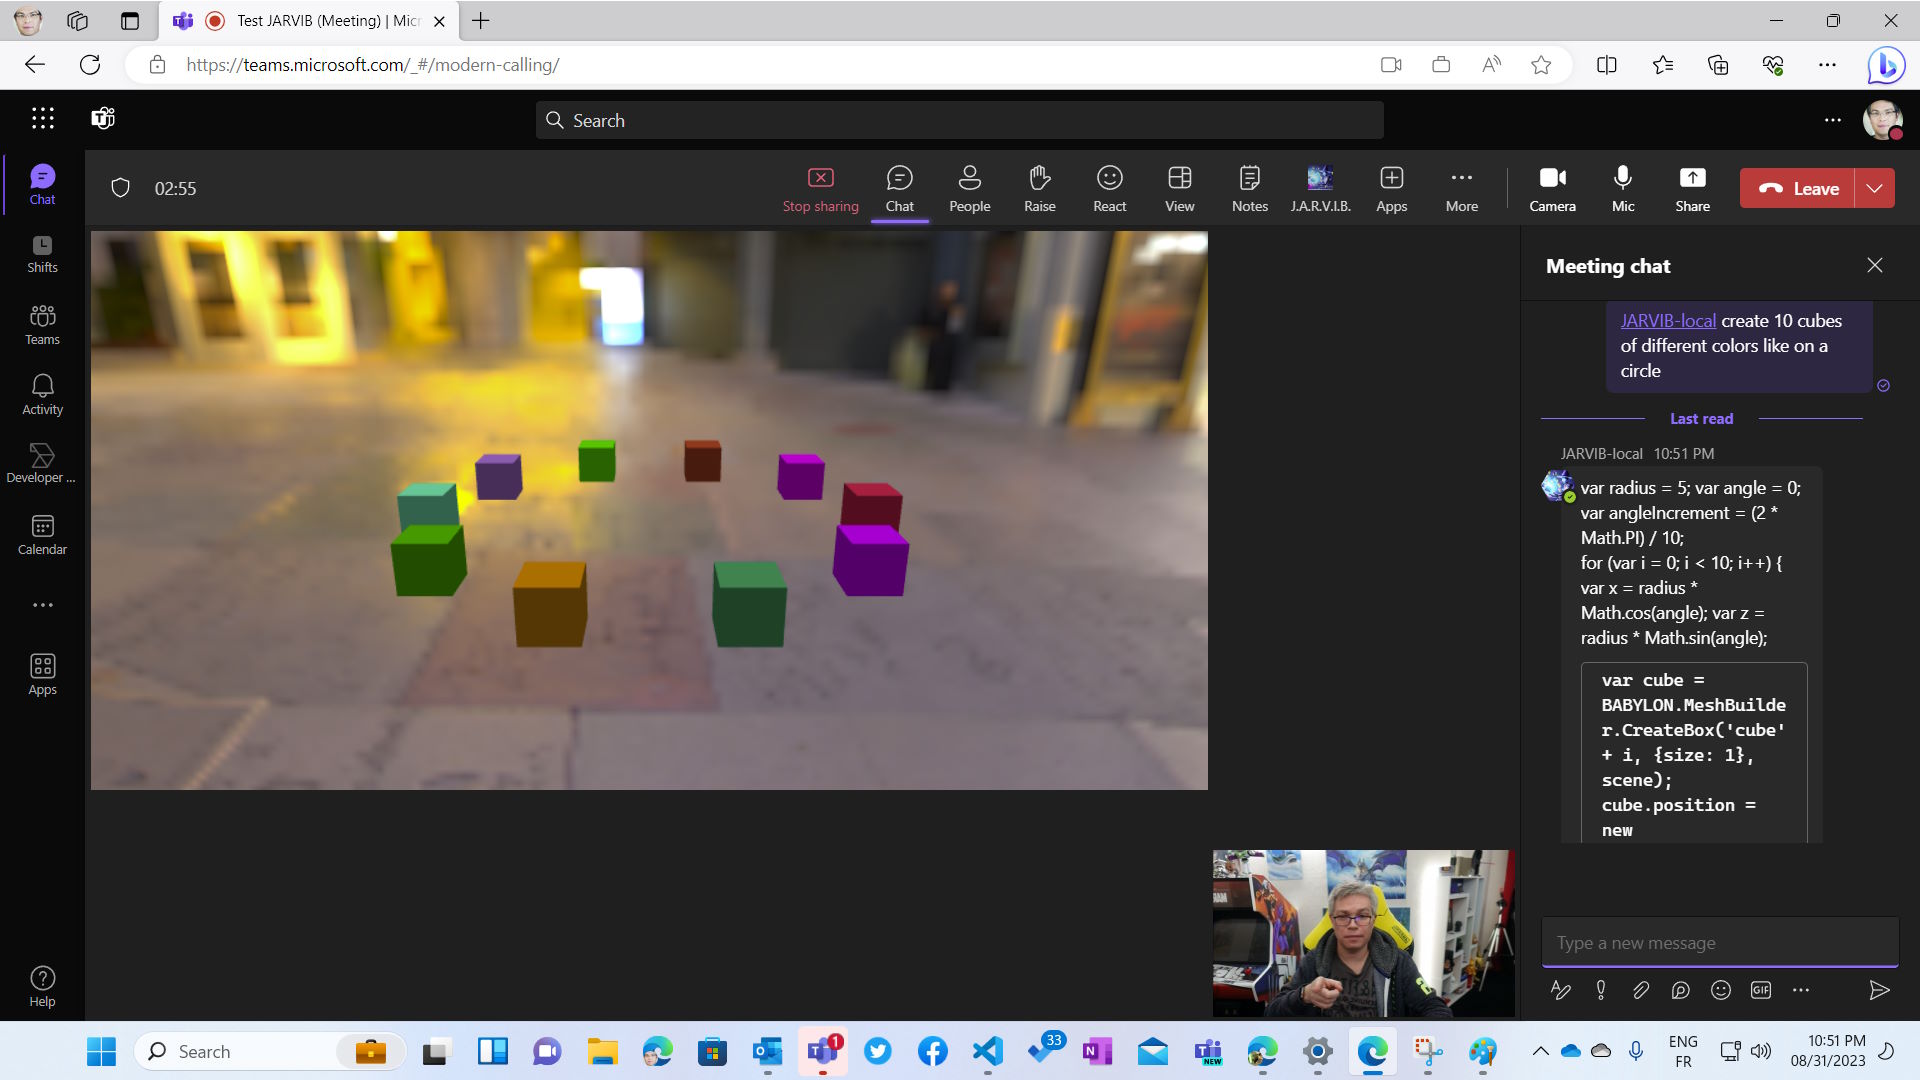This screenshot has width=1920, height=1080.
Task: Raise your hand in the meeting
Action: [1039, 188]
